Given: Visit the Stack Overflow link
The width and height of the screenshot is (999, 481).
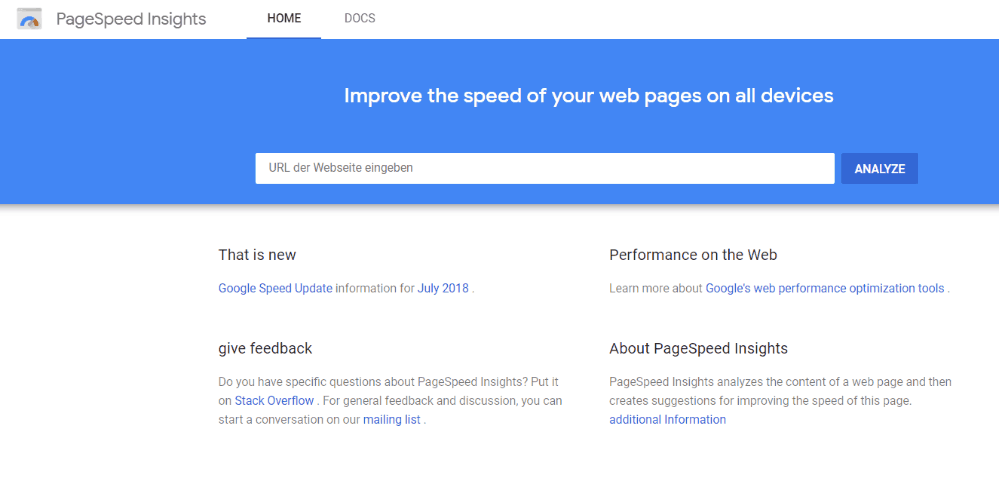Looking at the screenshot, I should (274, 401).
